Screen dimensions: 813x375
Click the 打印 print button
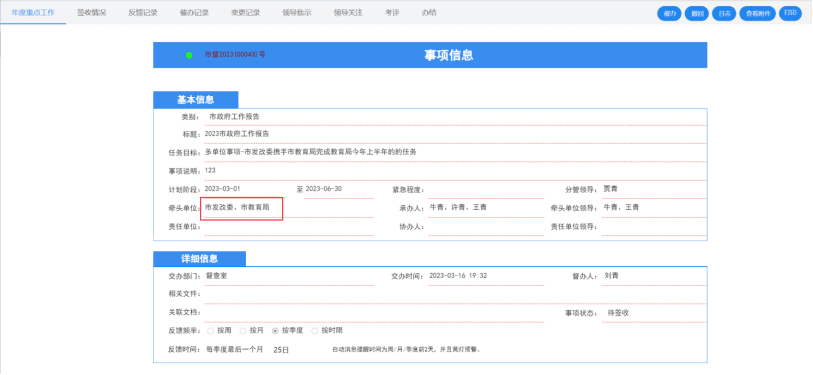[x=790, y=13]
